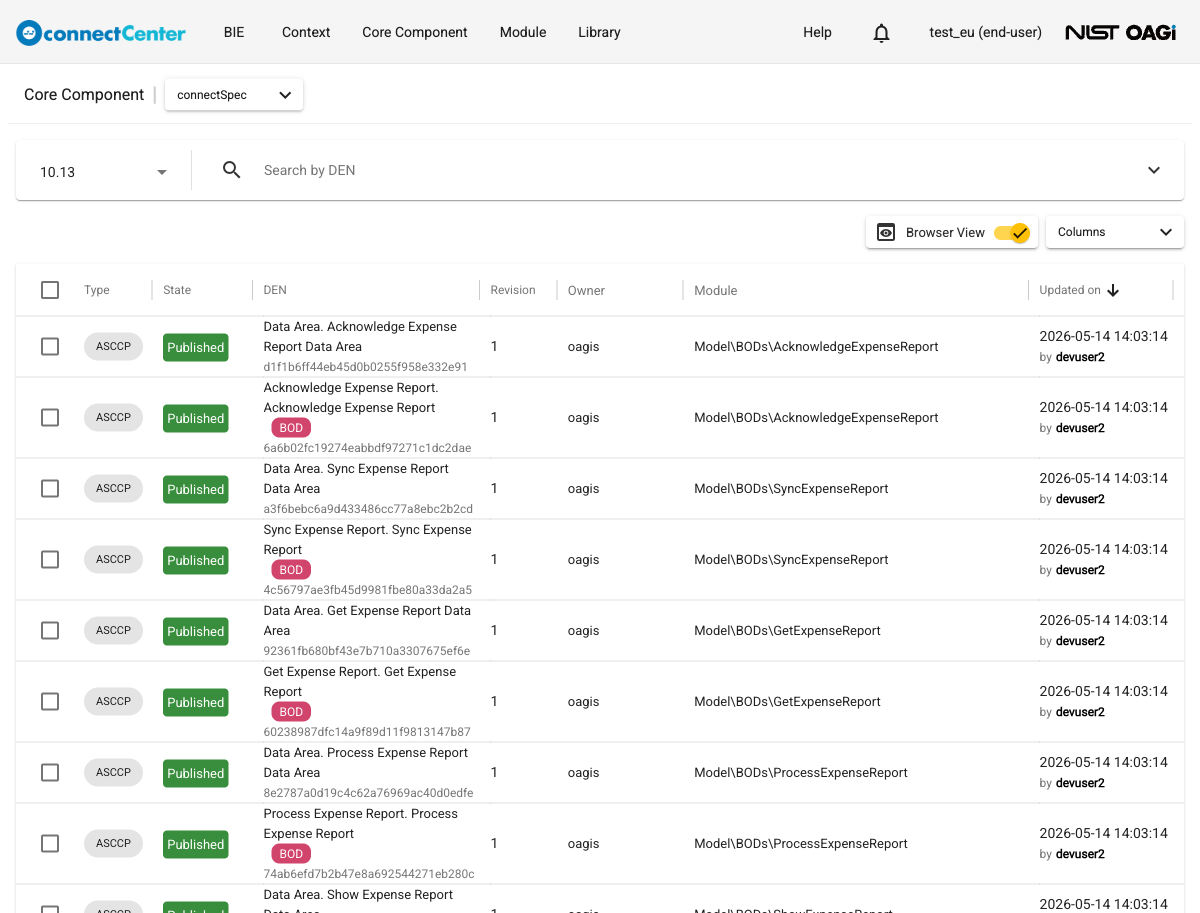
Task: Check Data Area. Process Expense Report row checkbox
Action: 50,772
